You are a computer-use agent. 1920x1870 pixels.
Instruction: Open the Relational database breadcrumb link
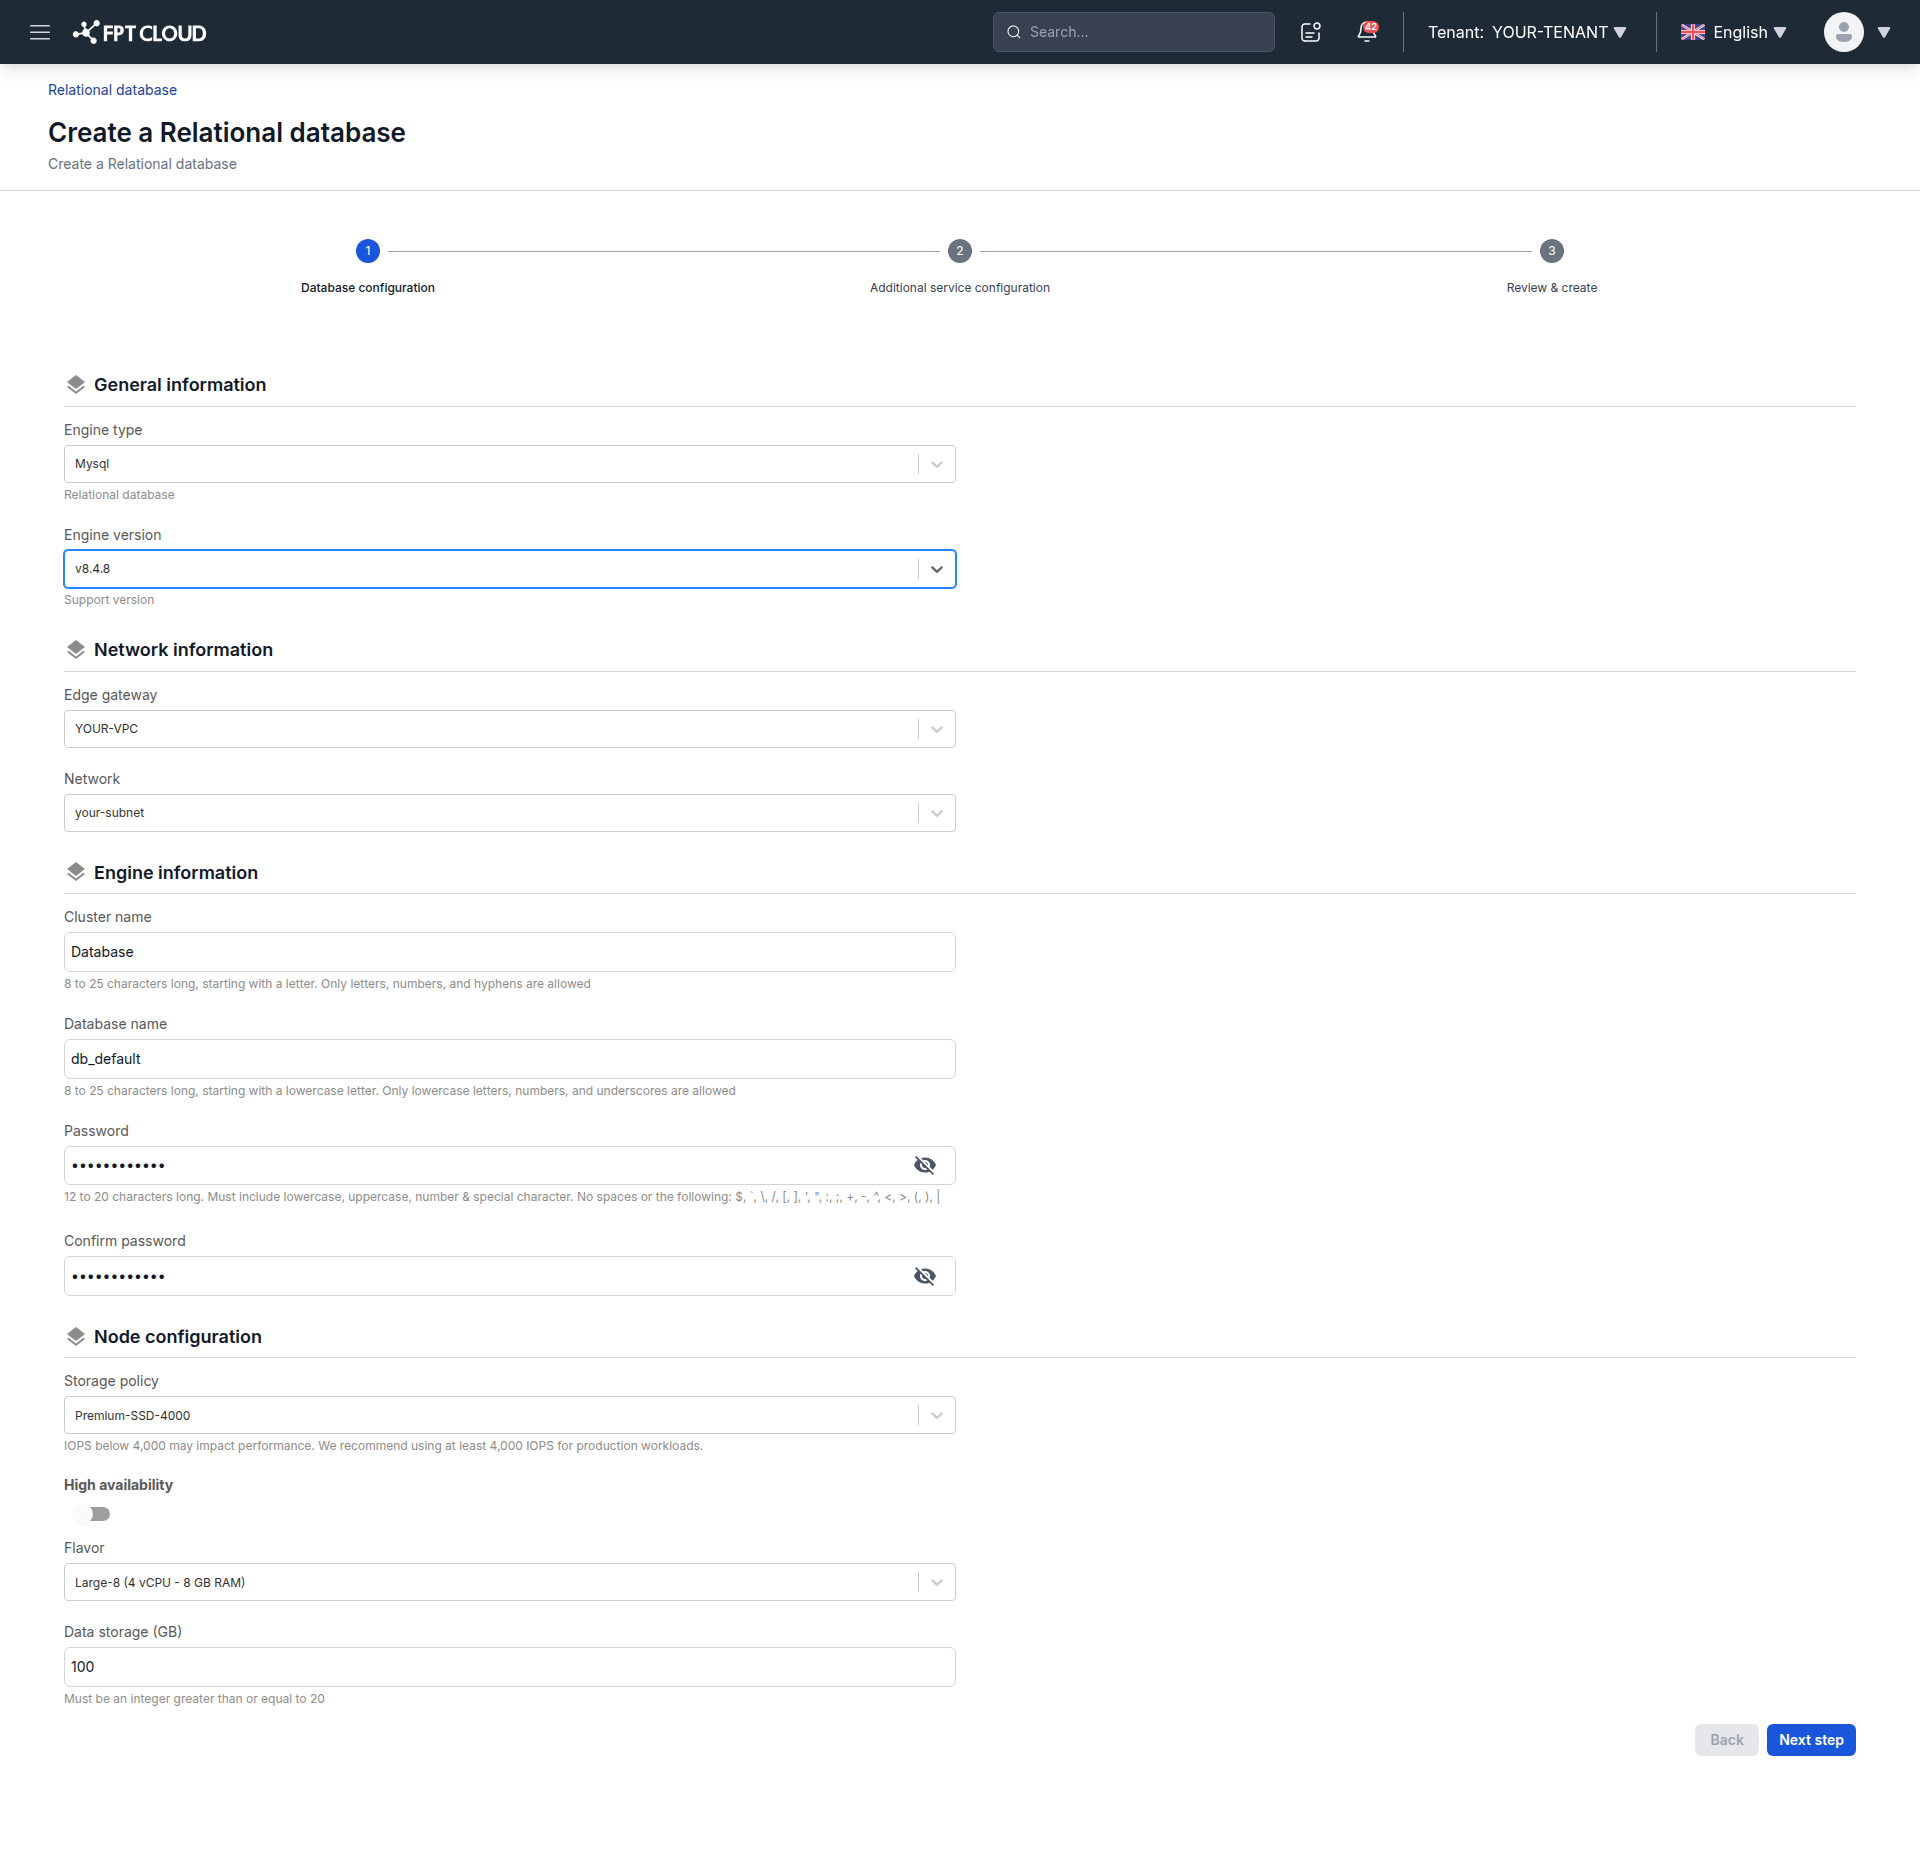click(112, 90)
